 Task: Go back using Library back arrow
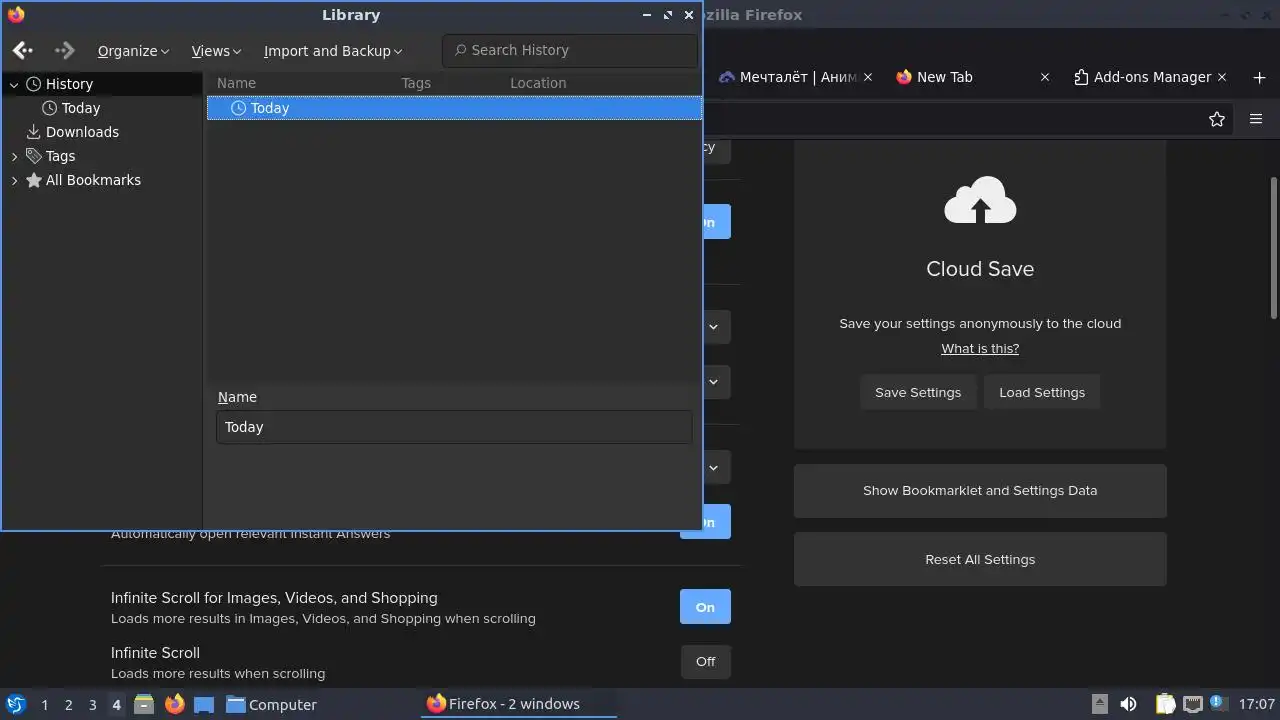[x=23, y=50]
